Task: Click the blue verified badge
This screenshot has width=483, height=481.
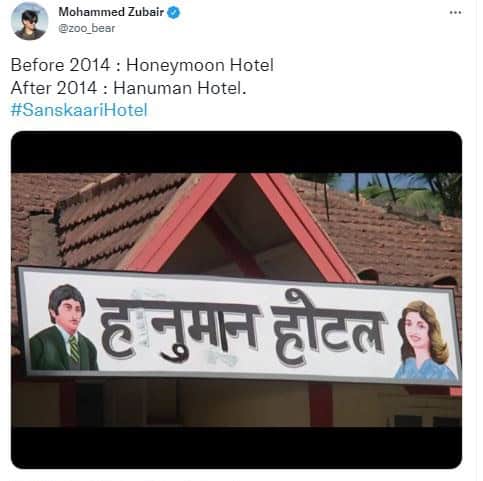Action: (x=173, y=13)
